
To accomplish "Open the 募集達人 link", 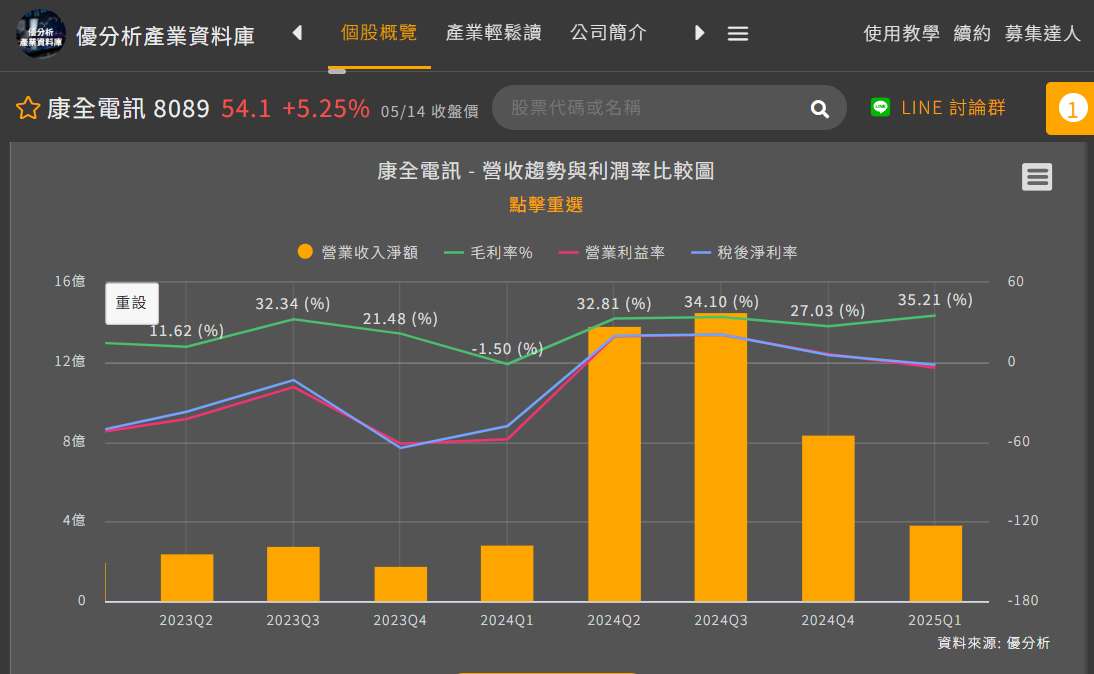I will tap(1042, 33).
